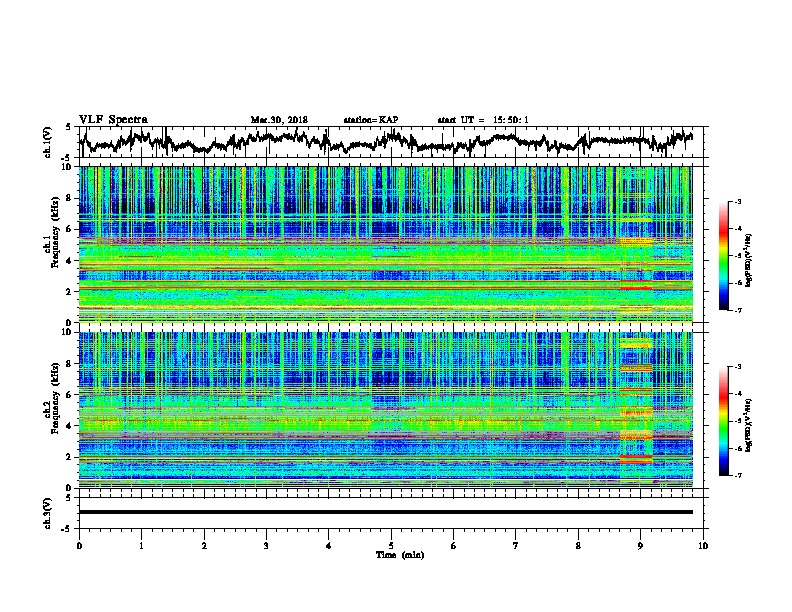
Task: Click the "ch.1(V)" axis label
Action: tap(48, 142)
